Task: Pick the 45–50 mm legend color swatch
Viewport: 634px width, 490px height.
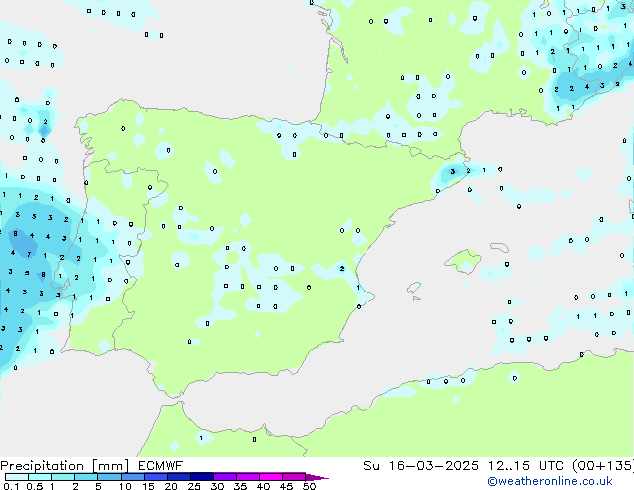Action: (294, 477)
